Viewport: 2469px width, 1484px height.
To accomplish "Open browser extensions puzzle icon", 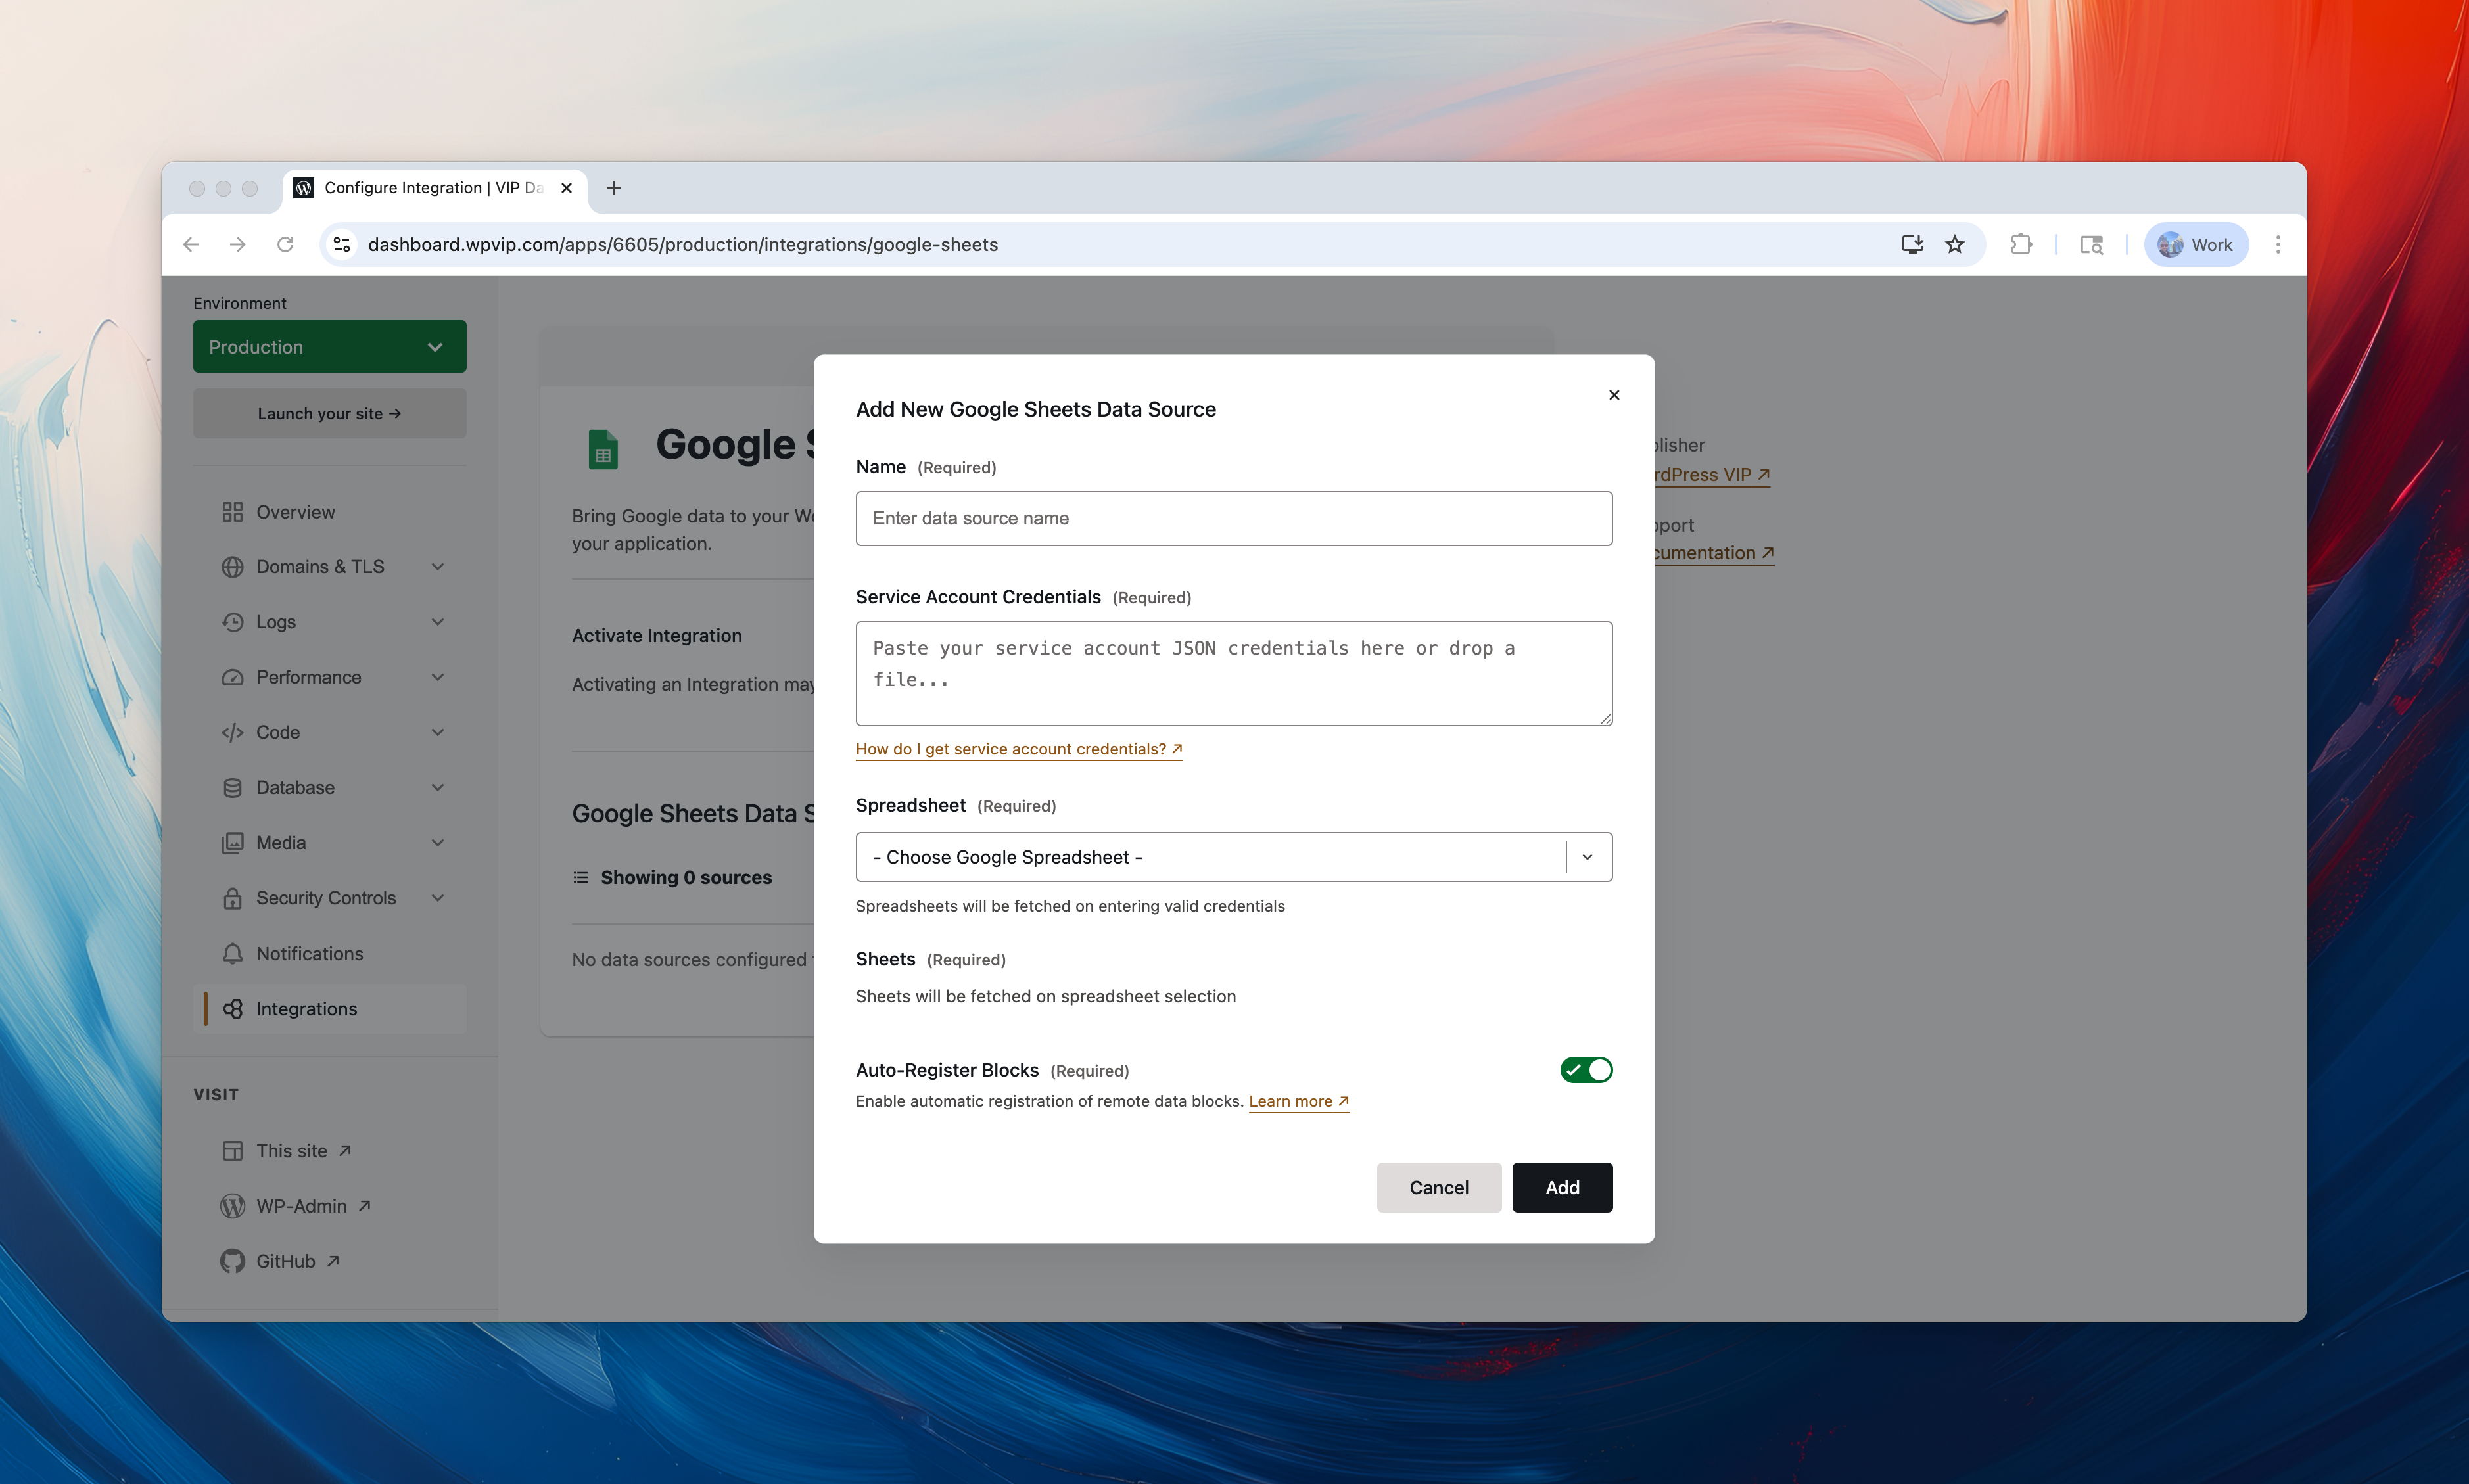I will click(2021, 244).
